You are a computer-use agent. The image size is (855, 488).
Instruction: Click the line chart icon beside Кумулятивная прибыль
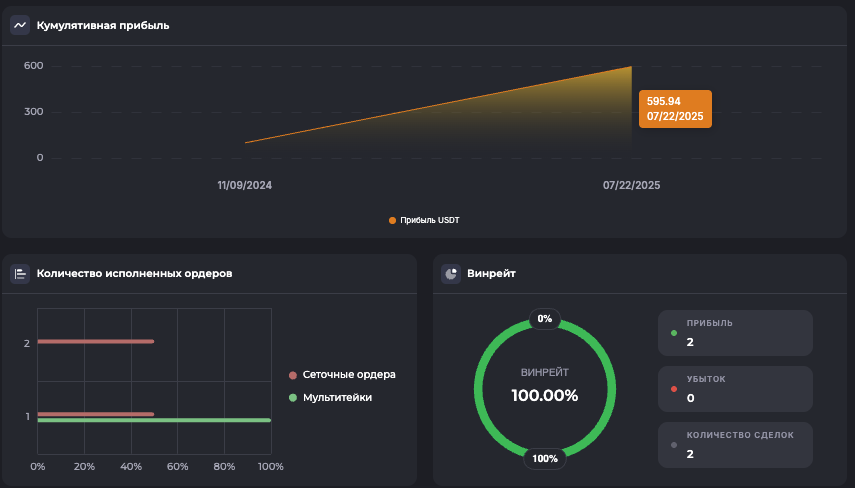click(20, 25)
